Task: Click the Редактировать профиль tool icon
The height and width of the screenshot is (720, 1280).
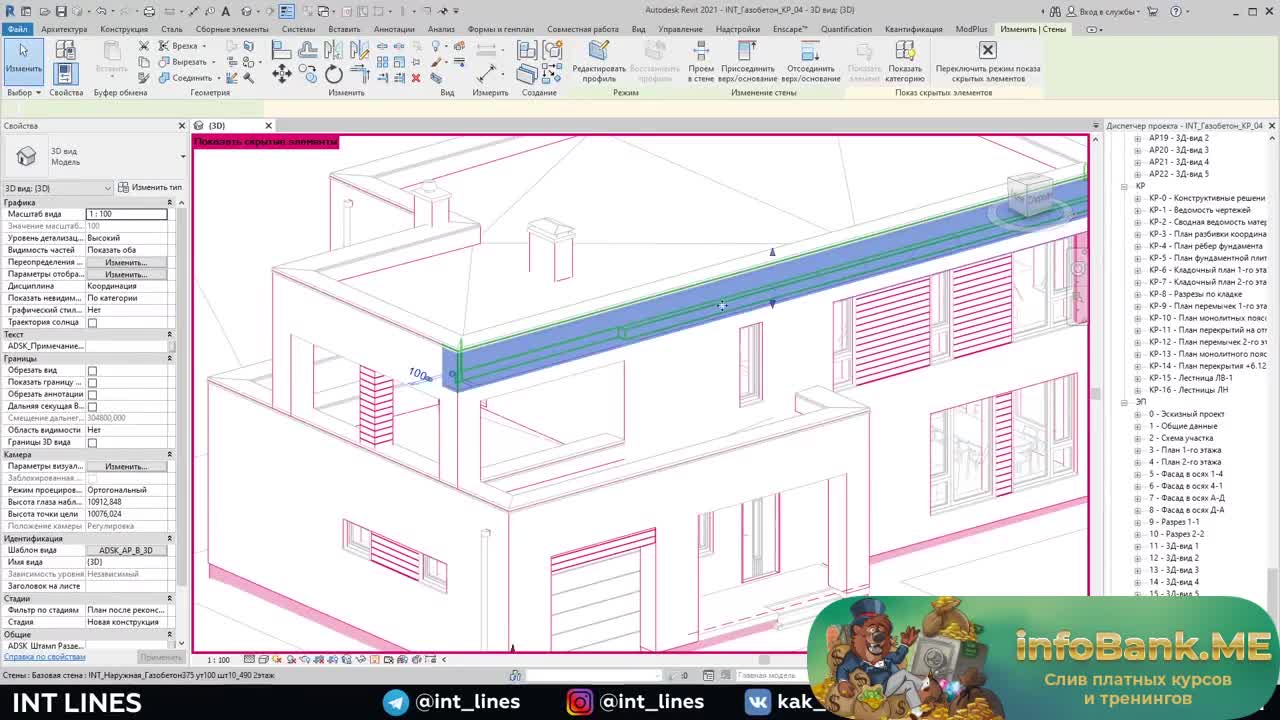Action: 599,52
